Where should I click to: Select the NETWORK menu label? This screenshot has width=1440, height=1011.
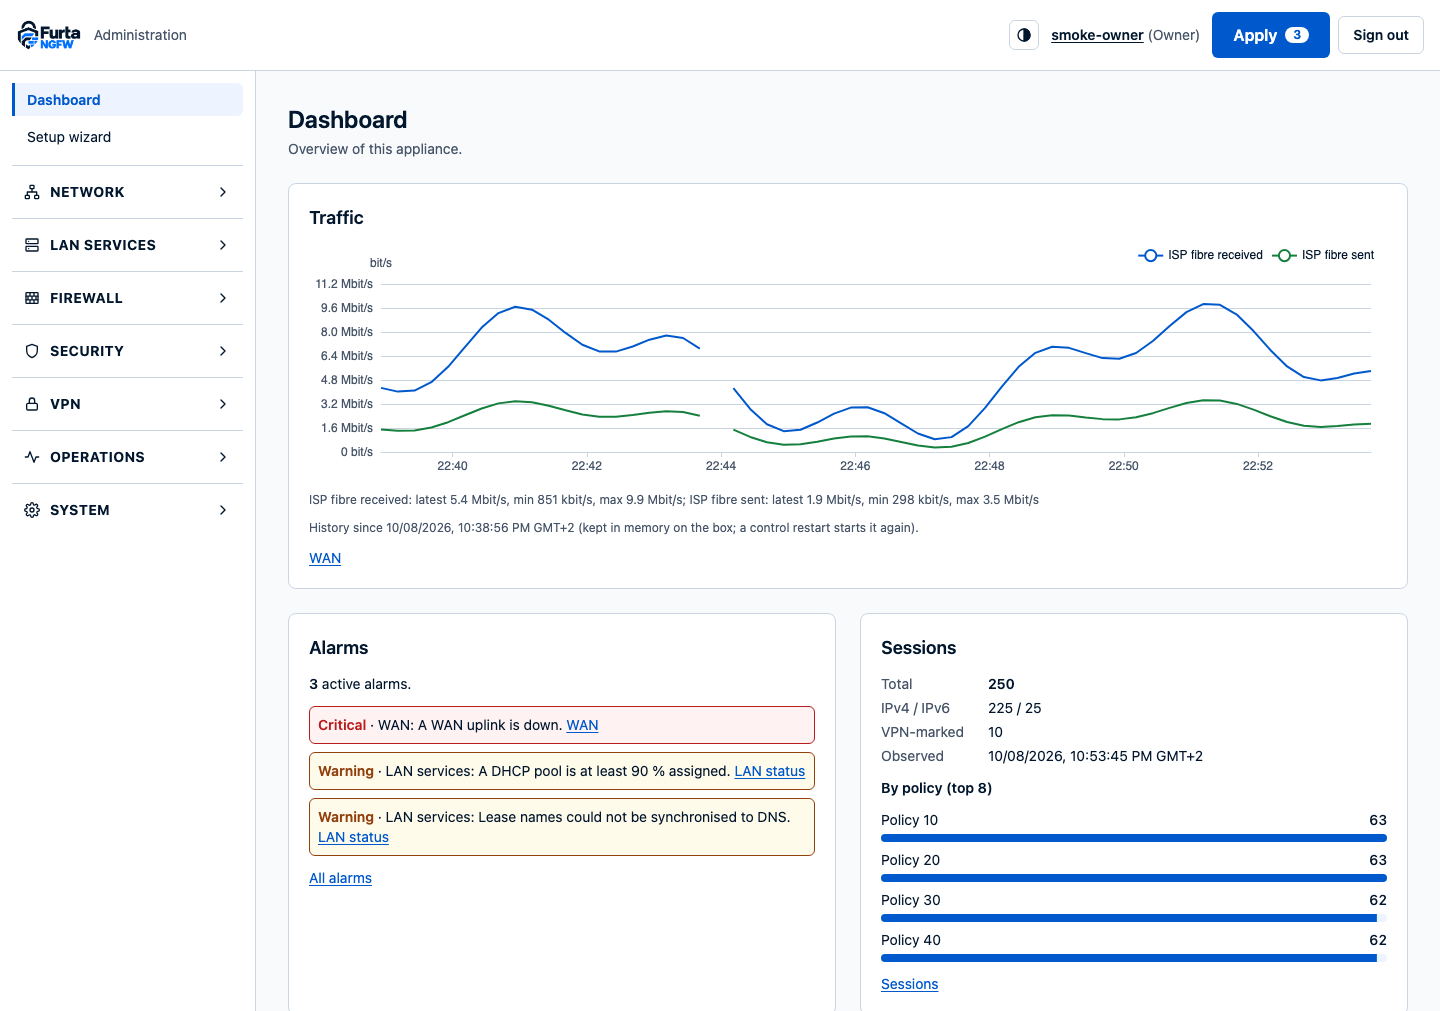pyautogui.click(x=87, y=192)
